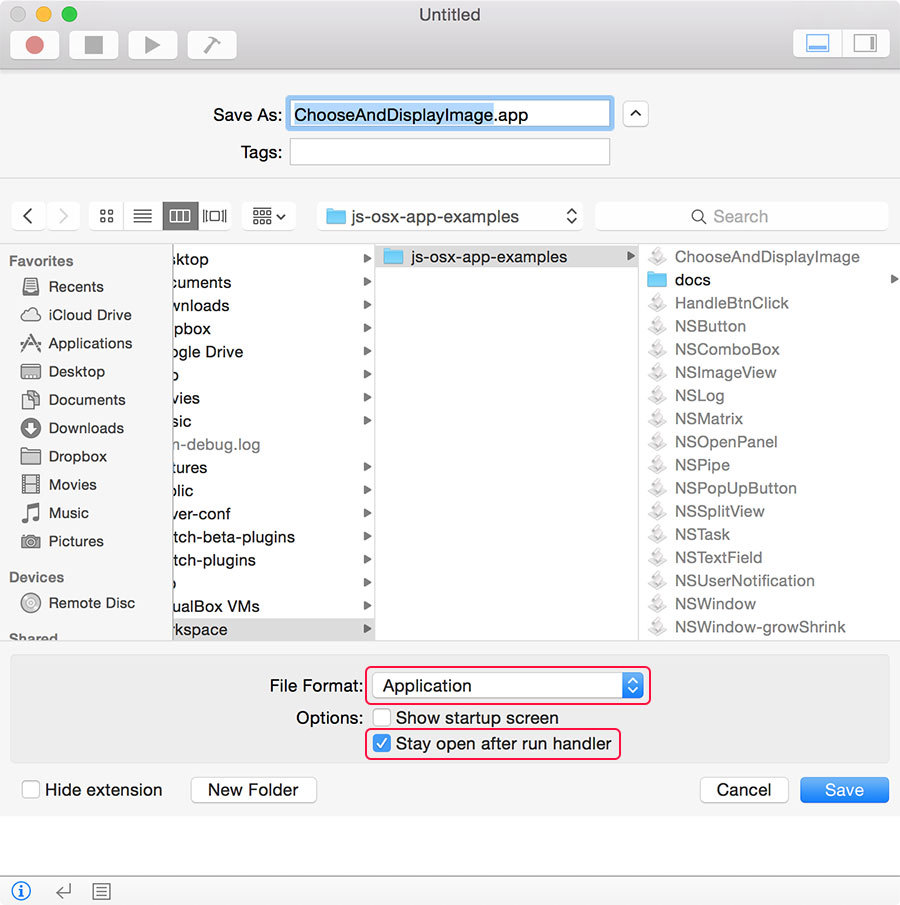The width and height of the screenshot is (900, 905).
Task: Switch the file browser to gallery view
Action: point(214,216)
